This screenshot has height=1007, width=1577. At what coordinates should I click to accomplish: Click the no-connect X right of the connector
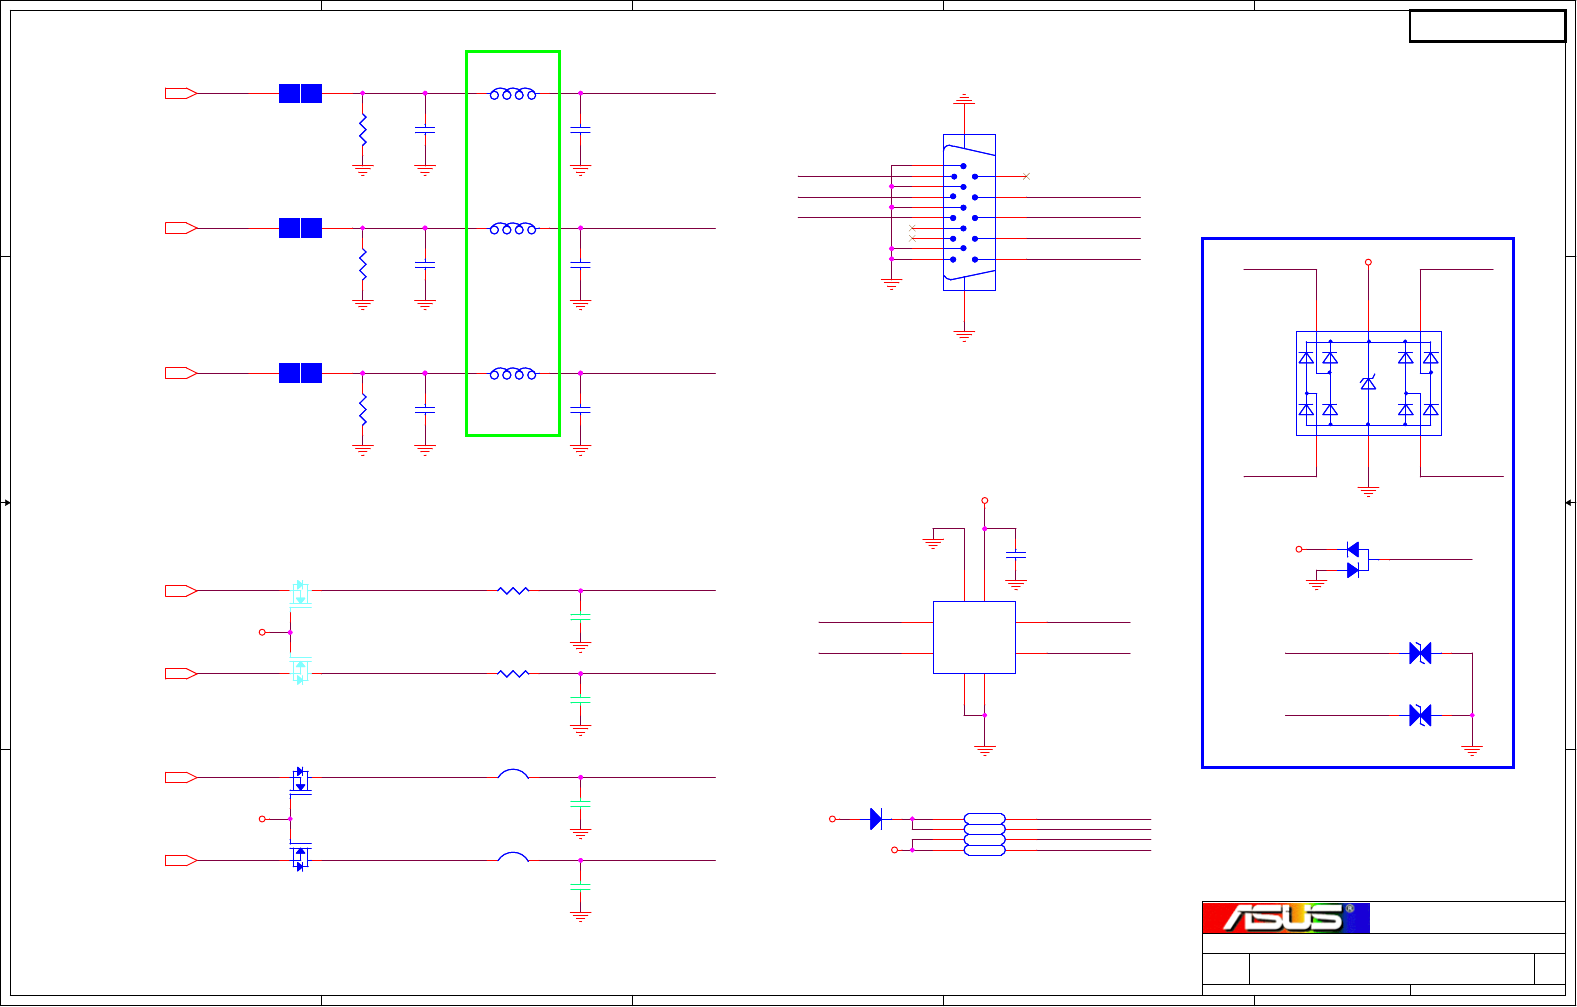pos(1026,176)
